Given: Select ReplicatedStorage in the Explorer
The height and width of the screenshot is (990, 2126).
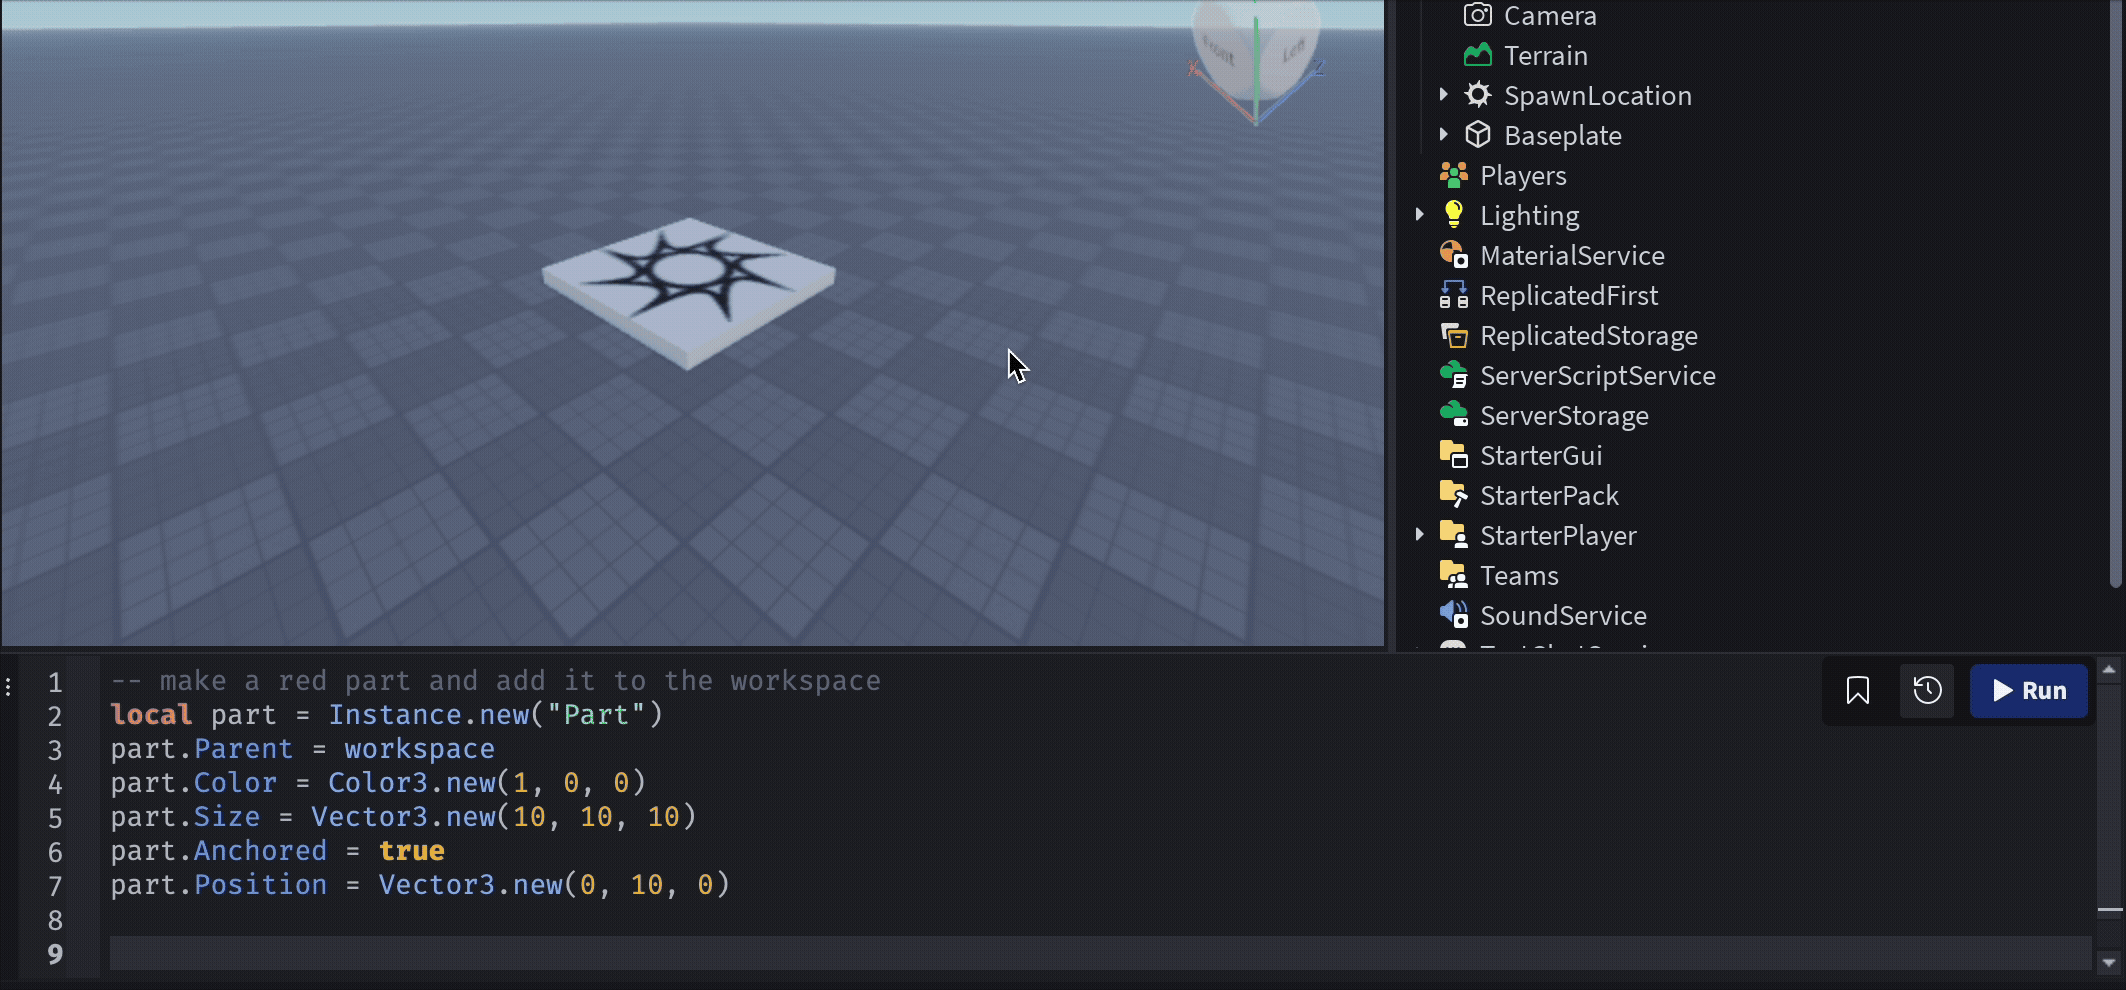Looking at the screenshot, I should point(1588,336).
